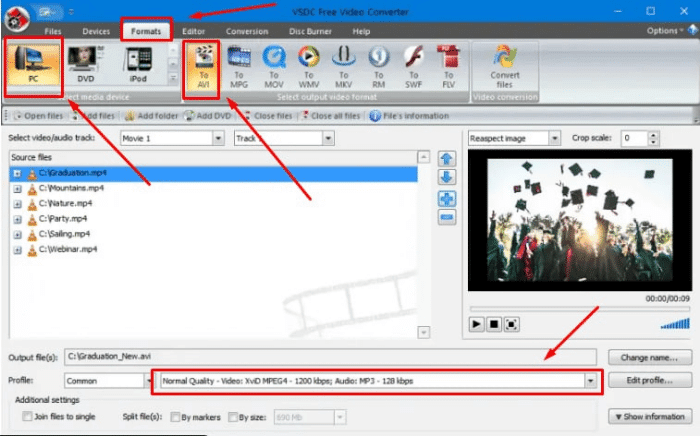Viewport: 700px width, 438px height.
Task: Open the Track 1 audio dropdown
Action: [x=328, y=138]
